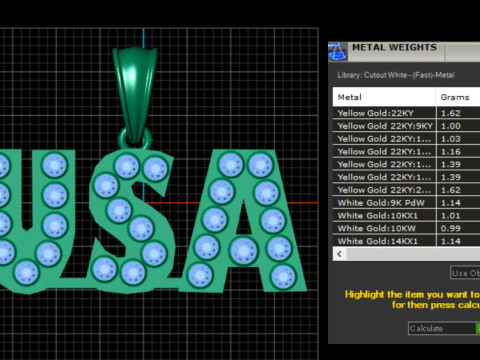The width and height of the screenshot is (480, 360).
Task: Click the Grams column header
Action: [x=458, y=97]
